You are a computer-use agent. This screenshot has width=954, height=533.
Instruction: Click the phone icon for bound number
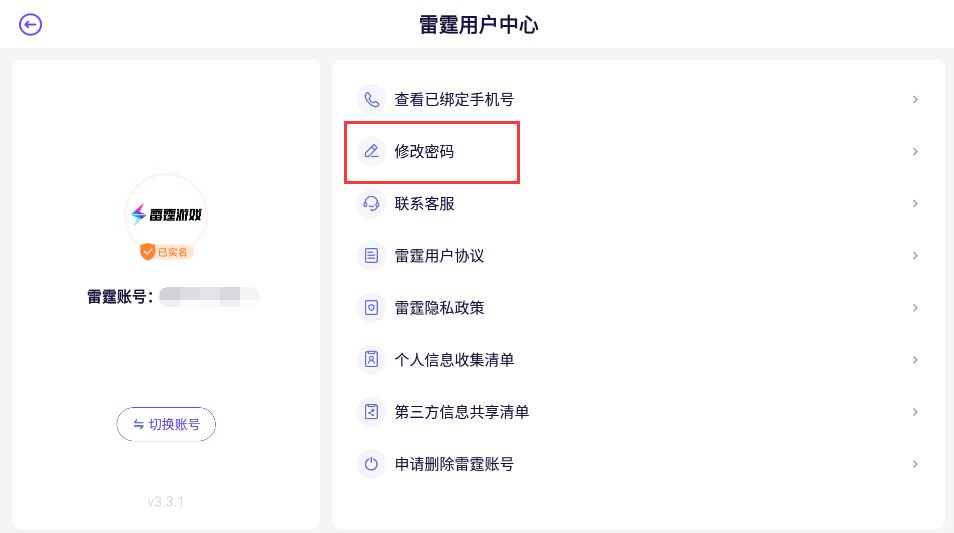(371, 100)
